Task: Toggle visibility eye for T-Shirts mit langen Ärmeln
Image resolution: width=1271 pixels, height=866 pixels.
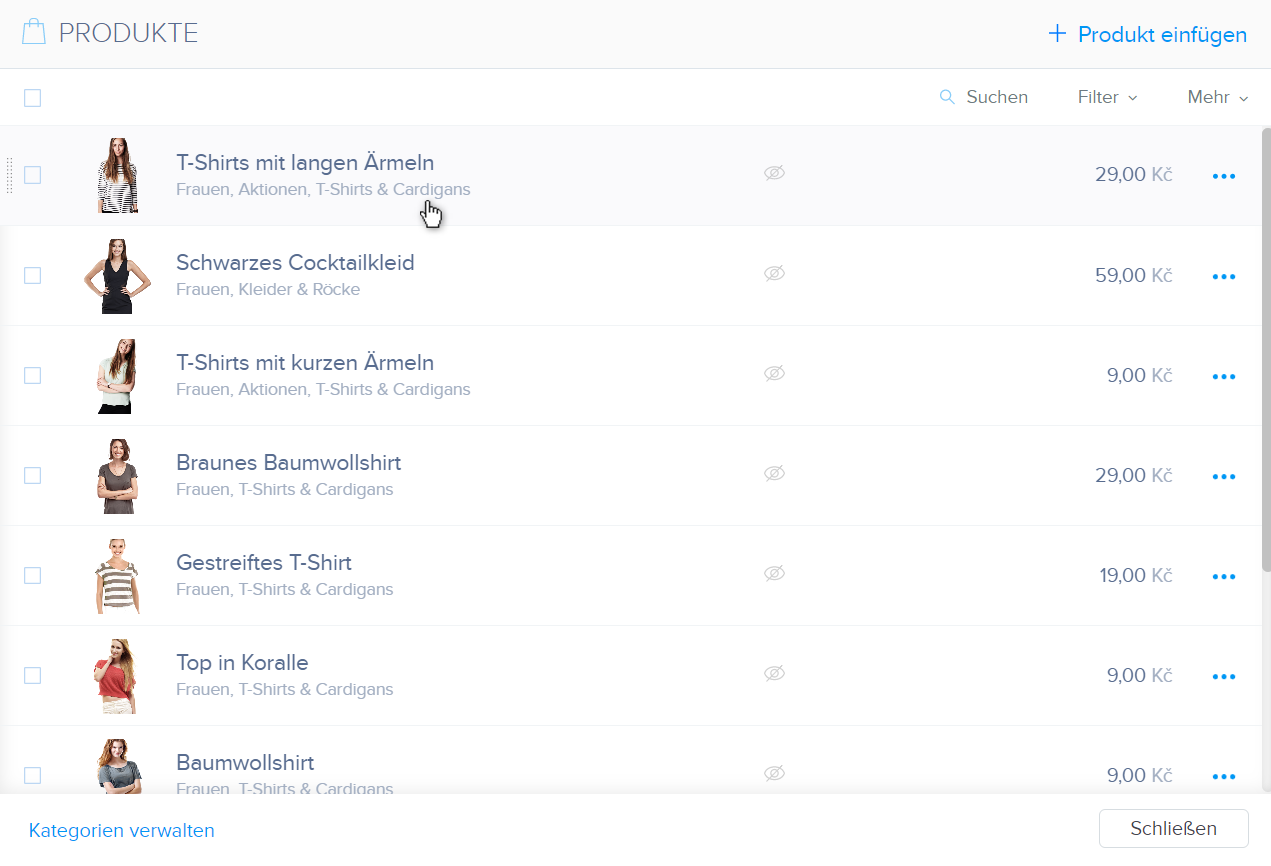Action: tap(774, 173)
